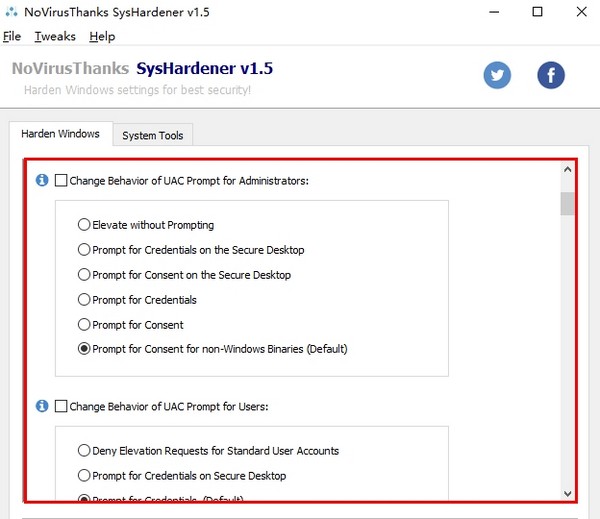This screenshot has width=600, height=519.
Task: Minimize the SysHardener window
Action: tap(494, 12)
